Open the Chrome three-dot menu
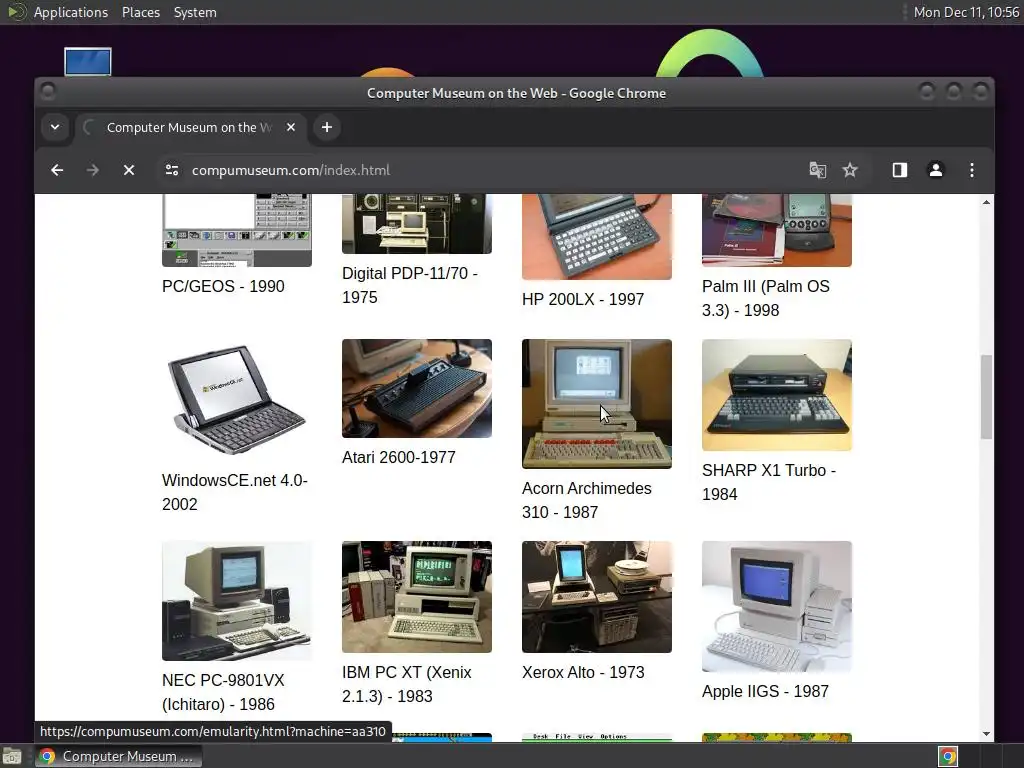Image resolution: width=1024 pixels, height=768 pixels. click(972, 170)
